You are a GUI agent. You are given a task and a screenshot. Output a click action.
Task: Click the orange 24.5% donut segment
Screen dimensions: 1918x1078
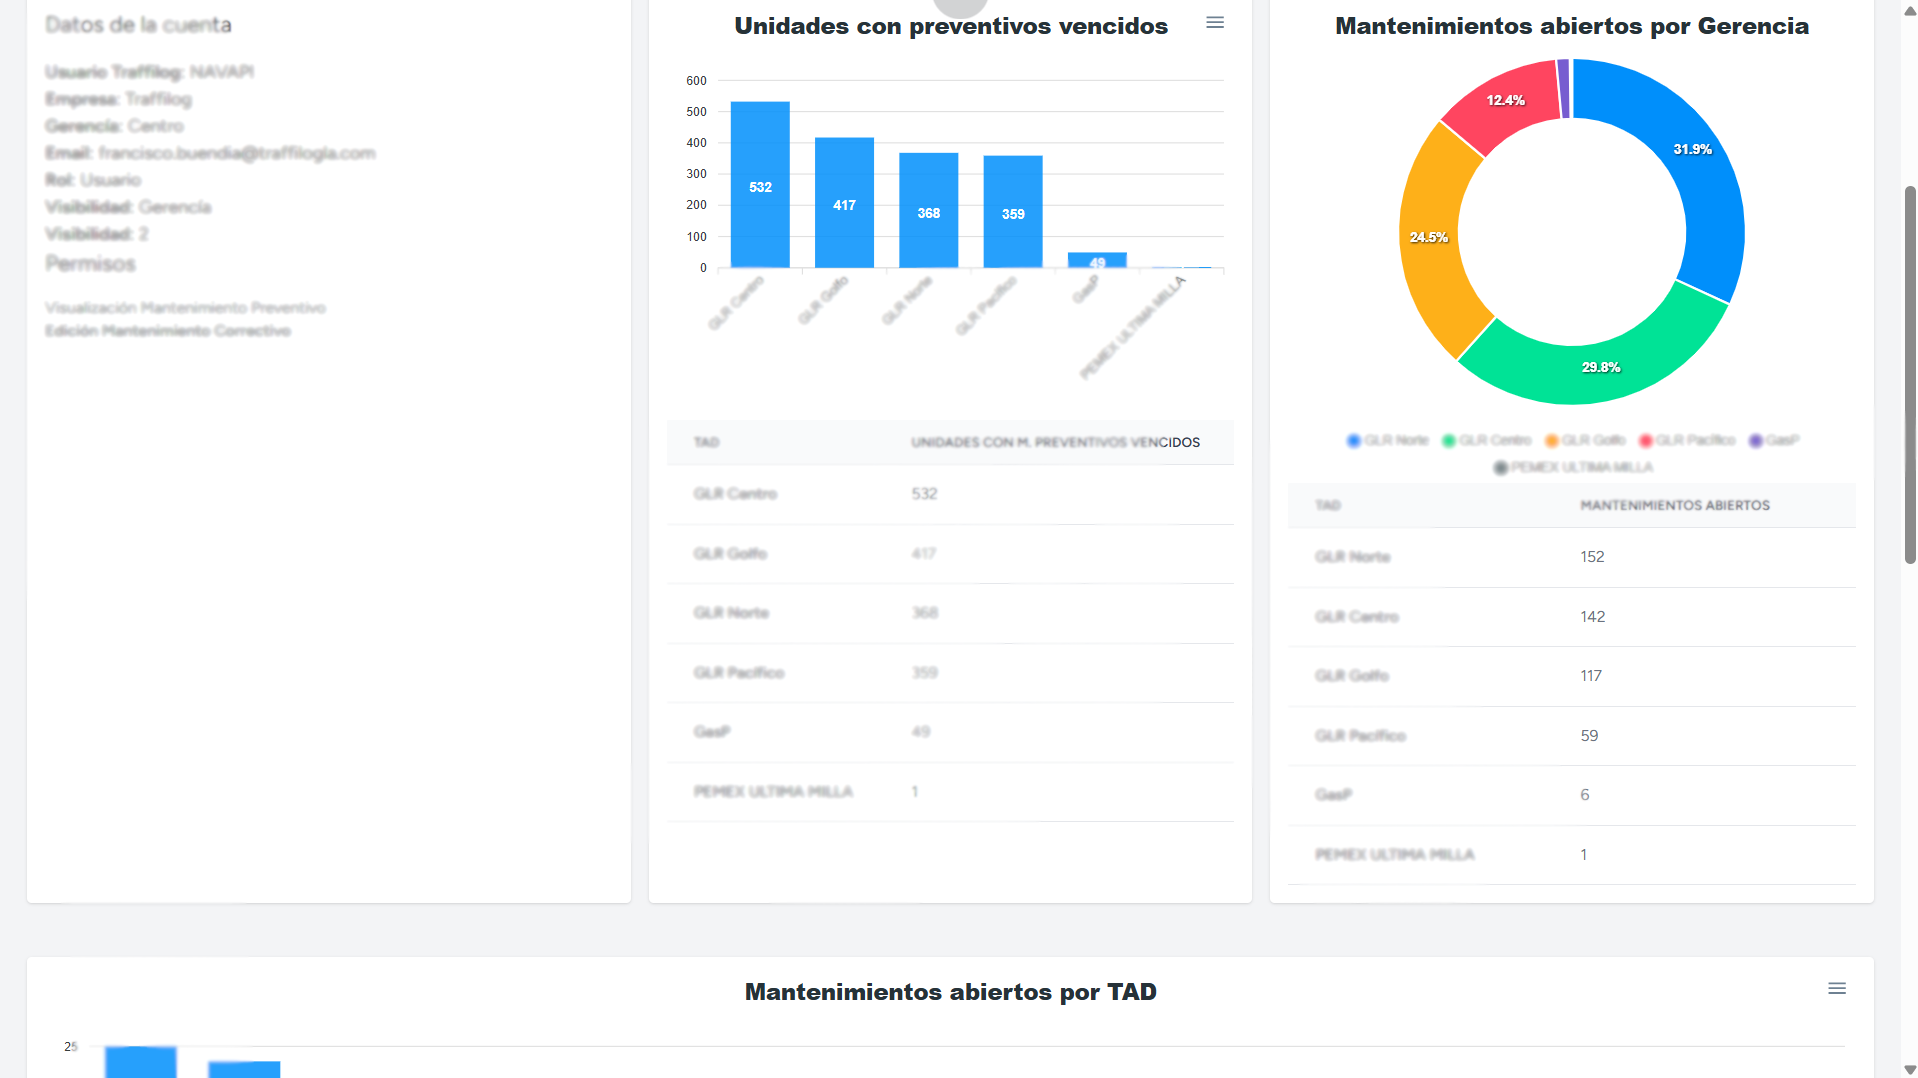point(1428,238)
